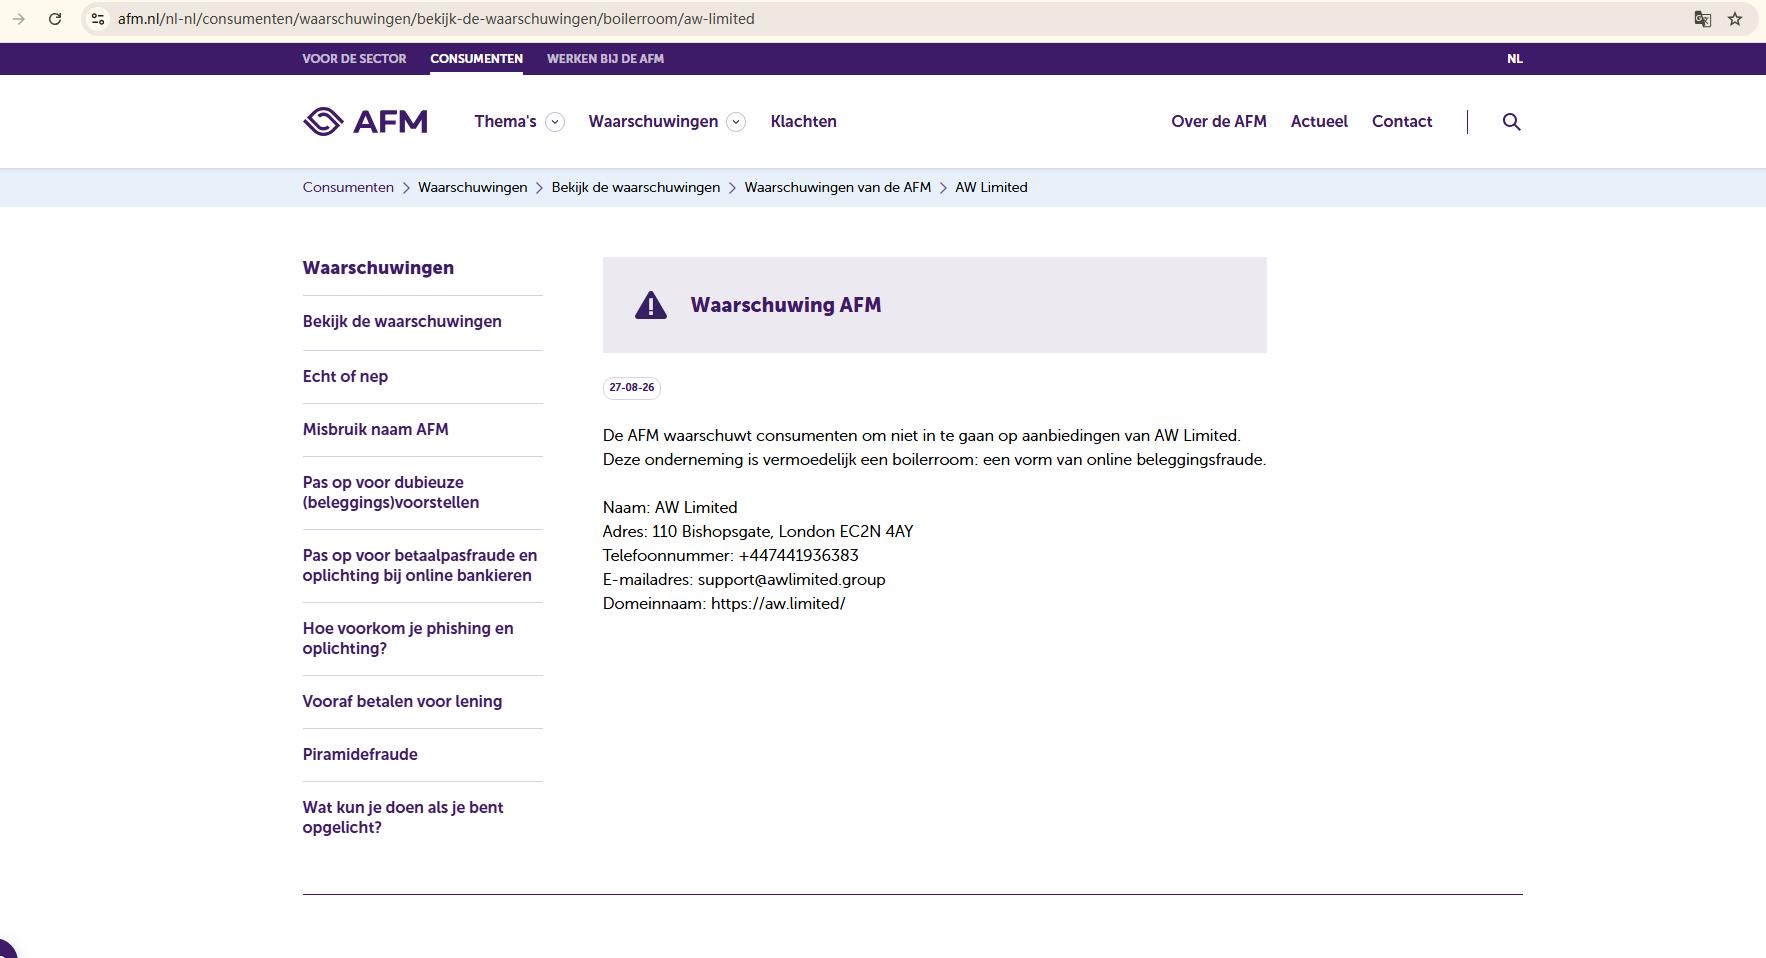Open Piramidefraude sidebar link
Screen dimensions: 1766x958
(360, 754)
